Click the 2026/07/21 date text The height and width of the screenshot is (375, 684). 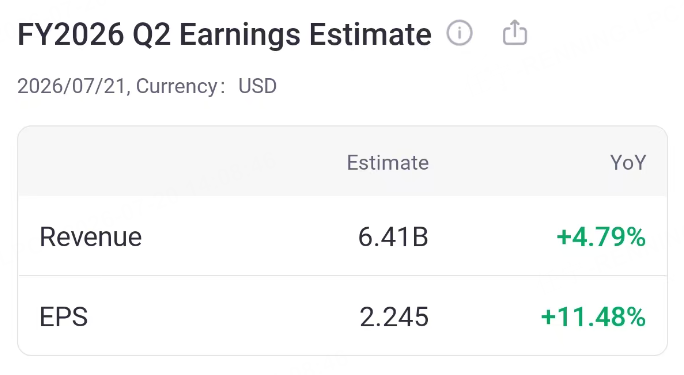pos(72,86)
